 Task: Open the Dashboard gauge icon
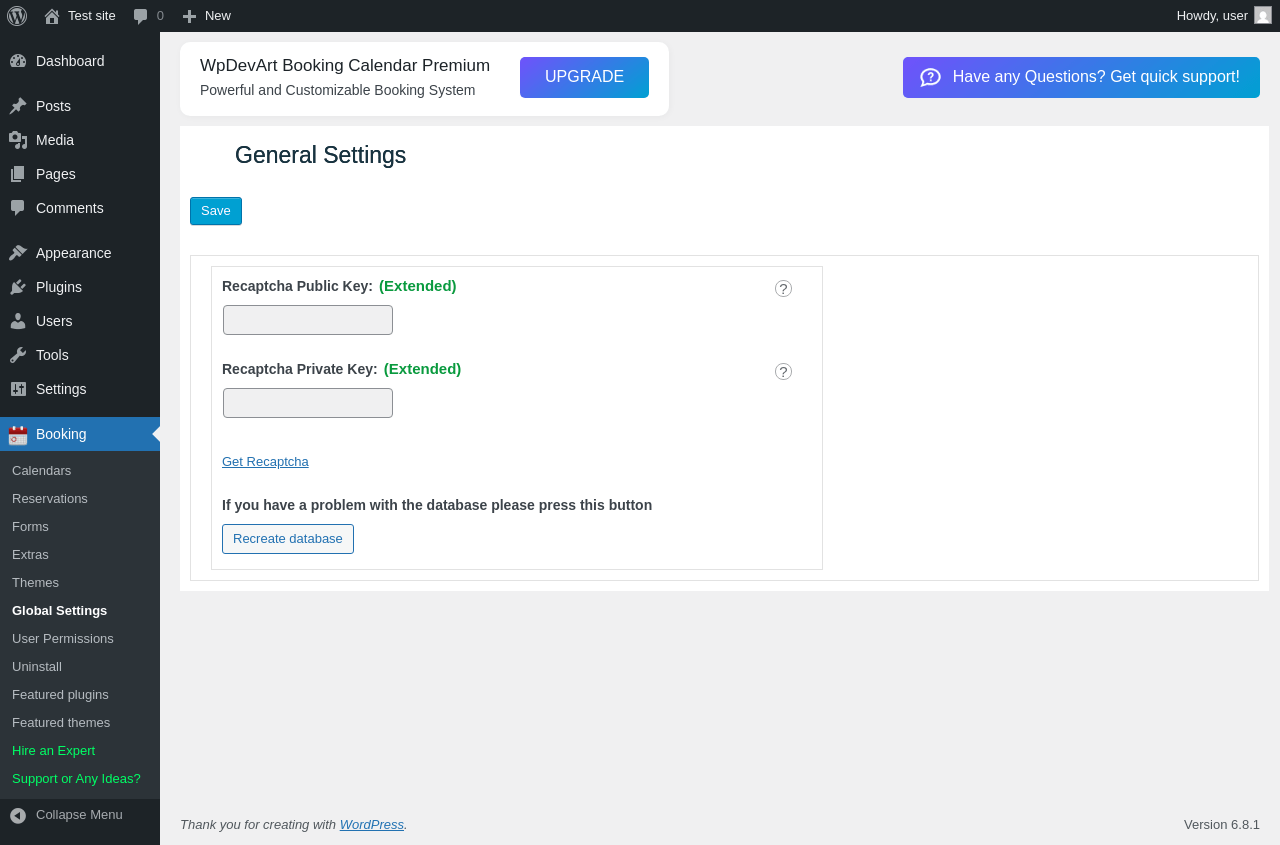click(x=18, y=61)
